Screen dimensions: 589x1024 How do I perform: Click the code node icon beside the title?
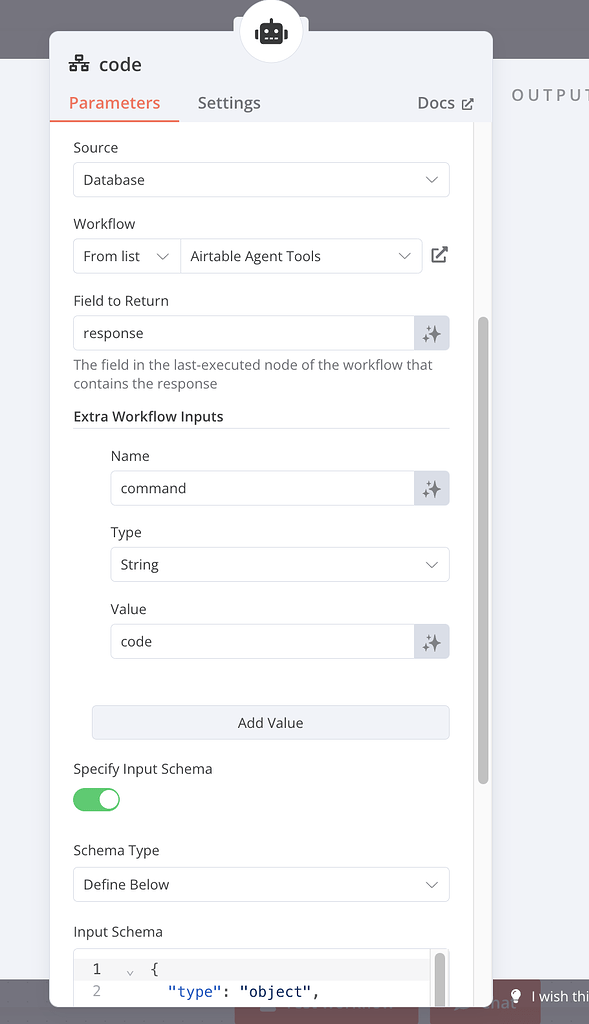[x=81, y=64]
